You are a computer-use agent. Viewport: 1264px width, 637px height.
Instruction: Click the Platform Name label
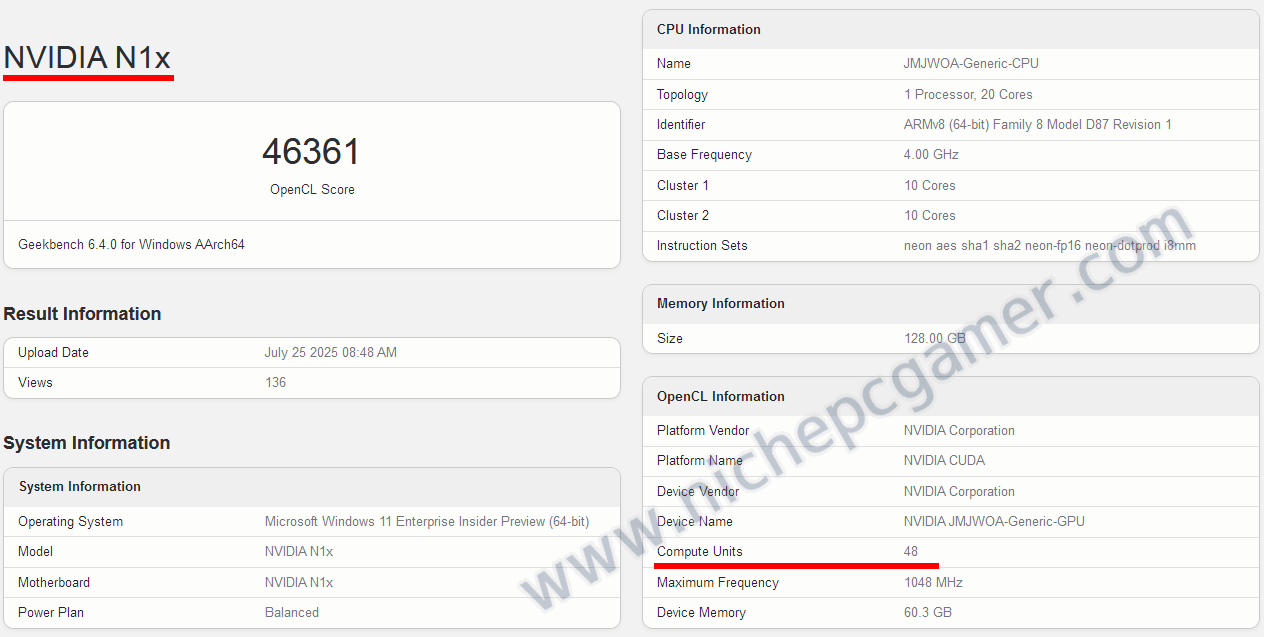point(700,460)
